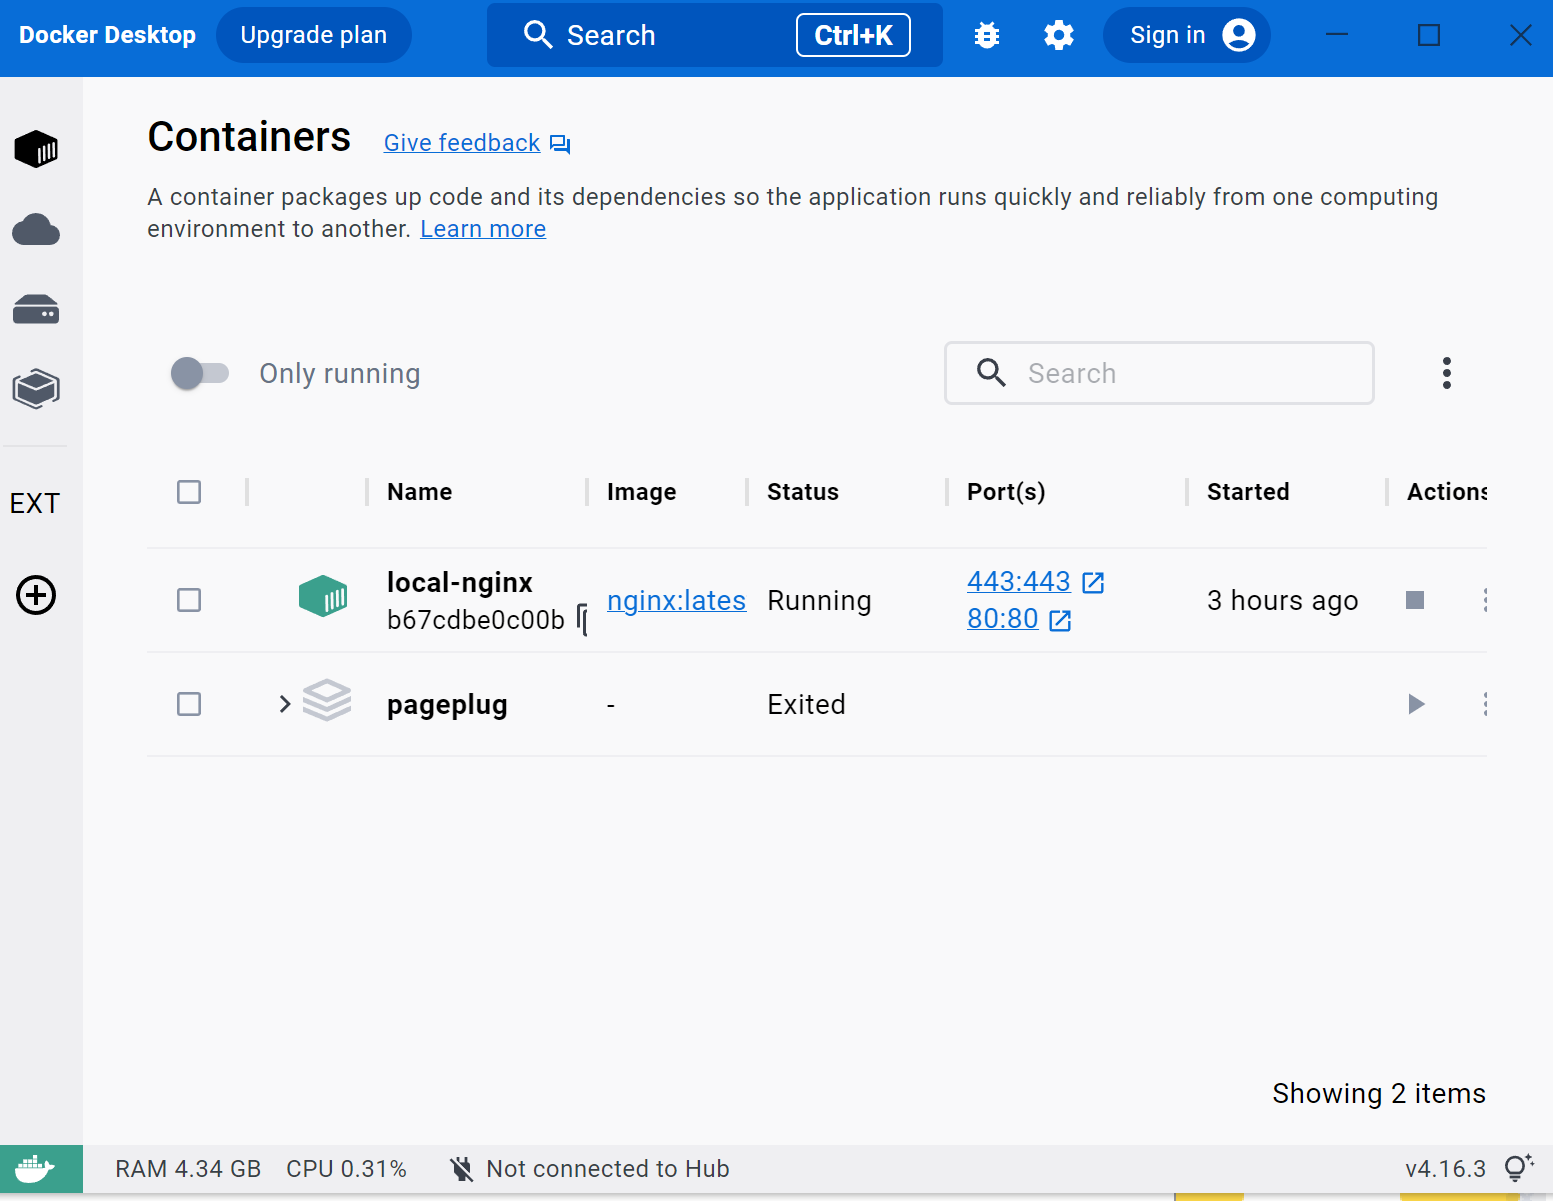Click Upgrade plan button
Image resolution: width=1553 pixels, height=1201 pixels.
tap(314, 35)
